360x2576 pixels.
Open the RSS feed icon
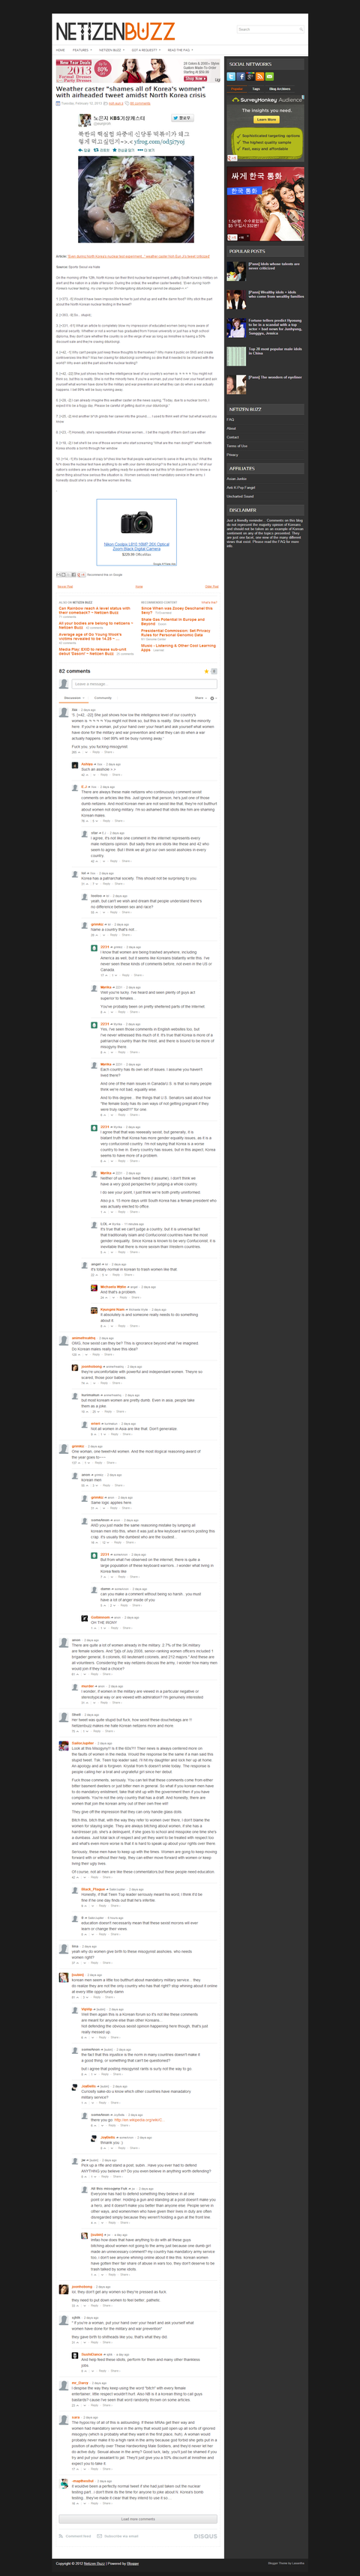[260, 77]
